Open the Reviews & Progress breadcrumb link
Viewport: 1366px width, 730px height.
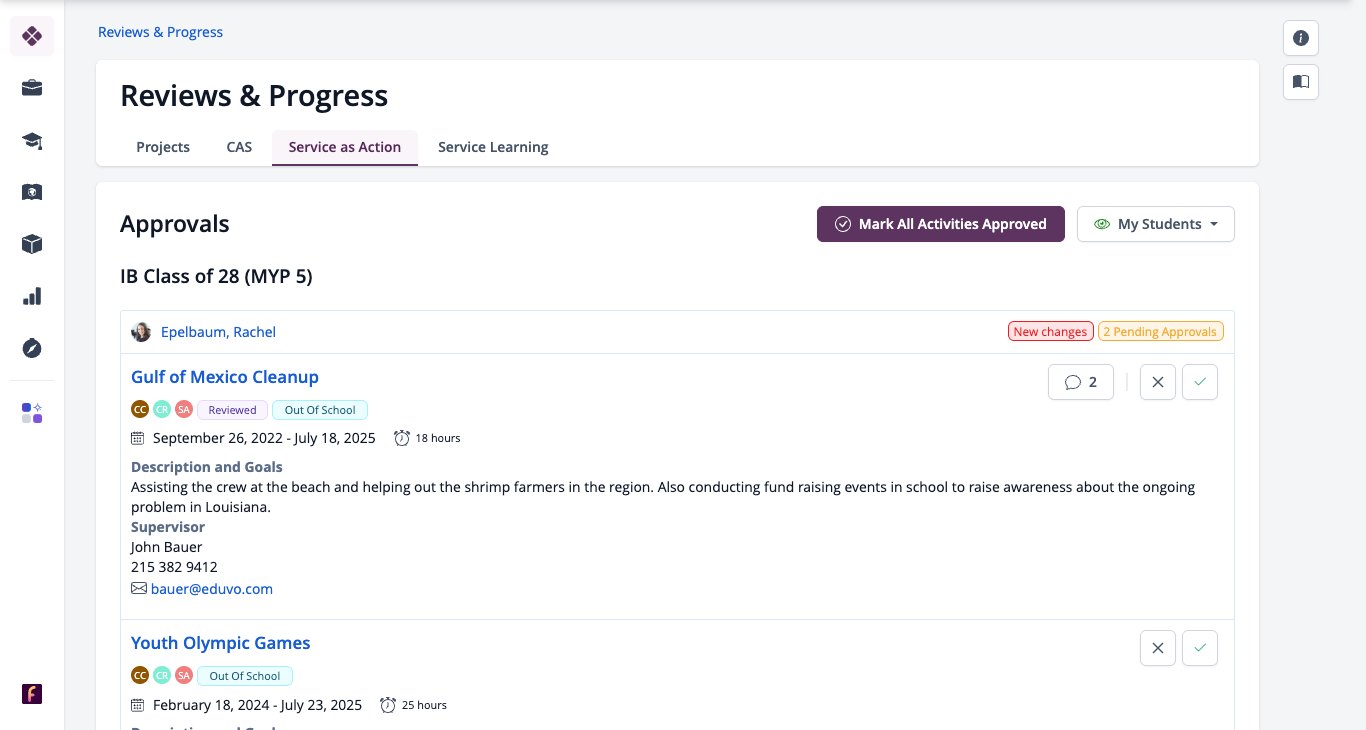click(160, 32)
